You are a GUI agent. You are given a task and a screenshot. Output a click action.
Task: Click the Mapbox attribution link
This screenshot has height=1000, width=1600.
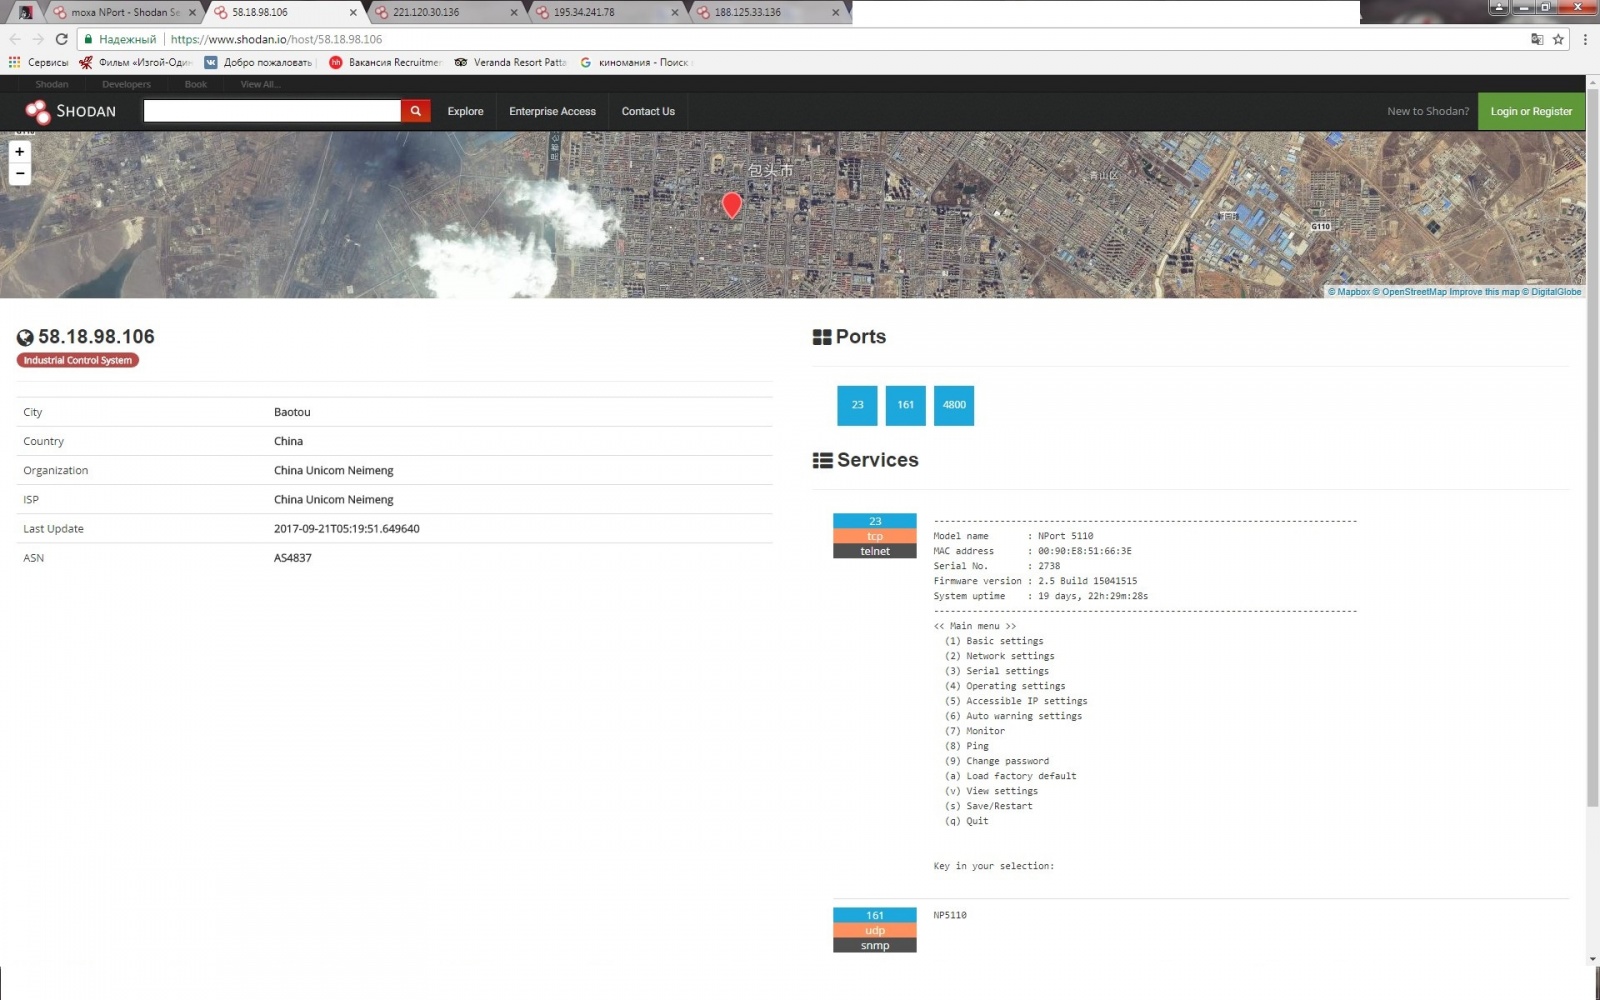click(1349, 292)
